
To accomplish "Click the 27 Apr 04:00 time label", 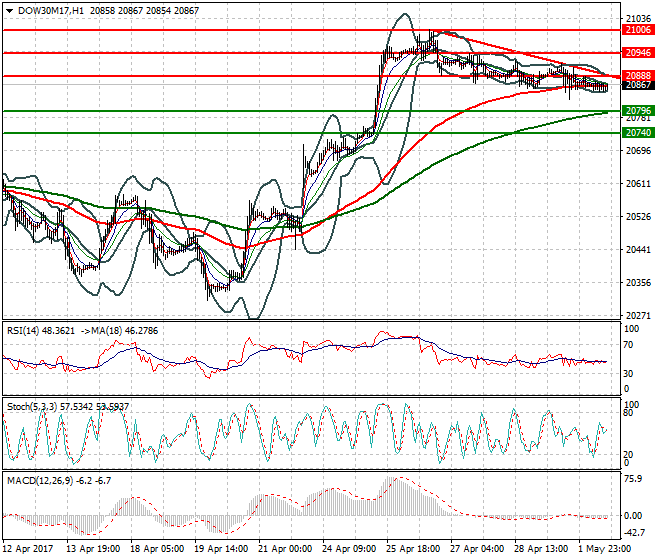I will coord(478,549).
